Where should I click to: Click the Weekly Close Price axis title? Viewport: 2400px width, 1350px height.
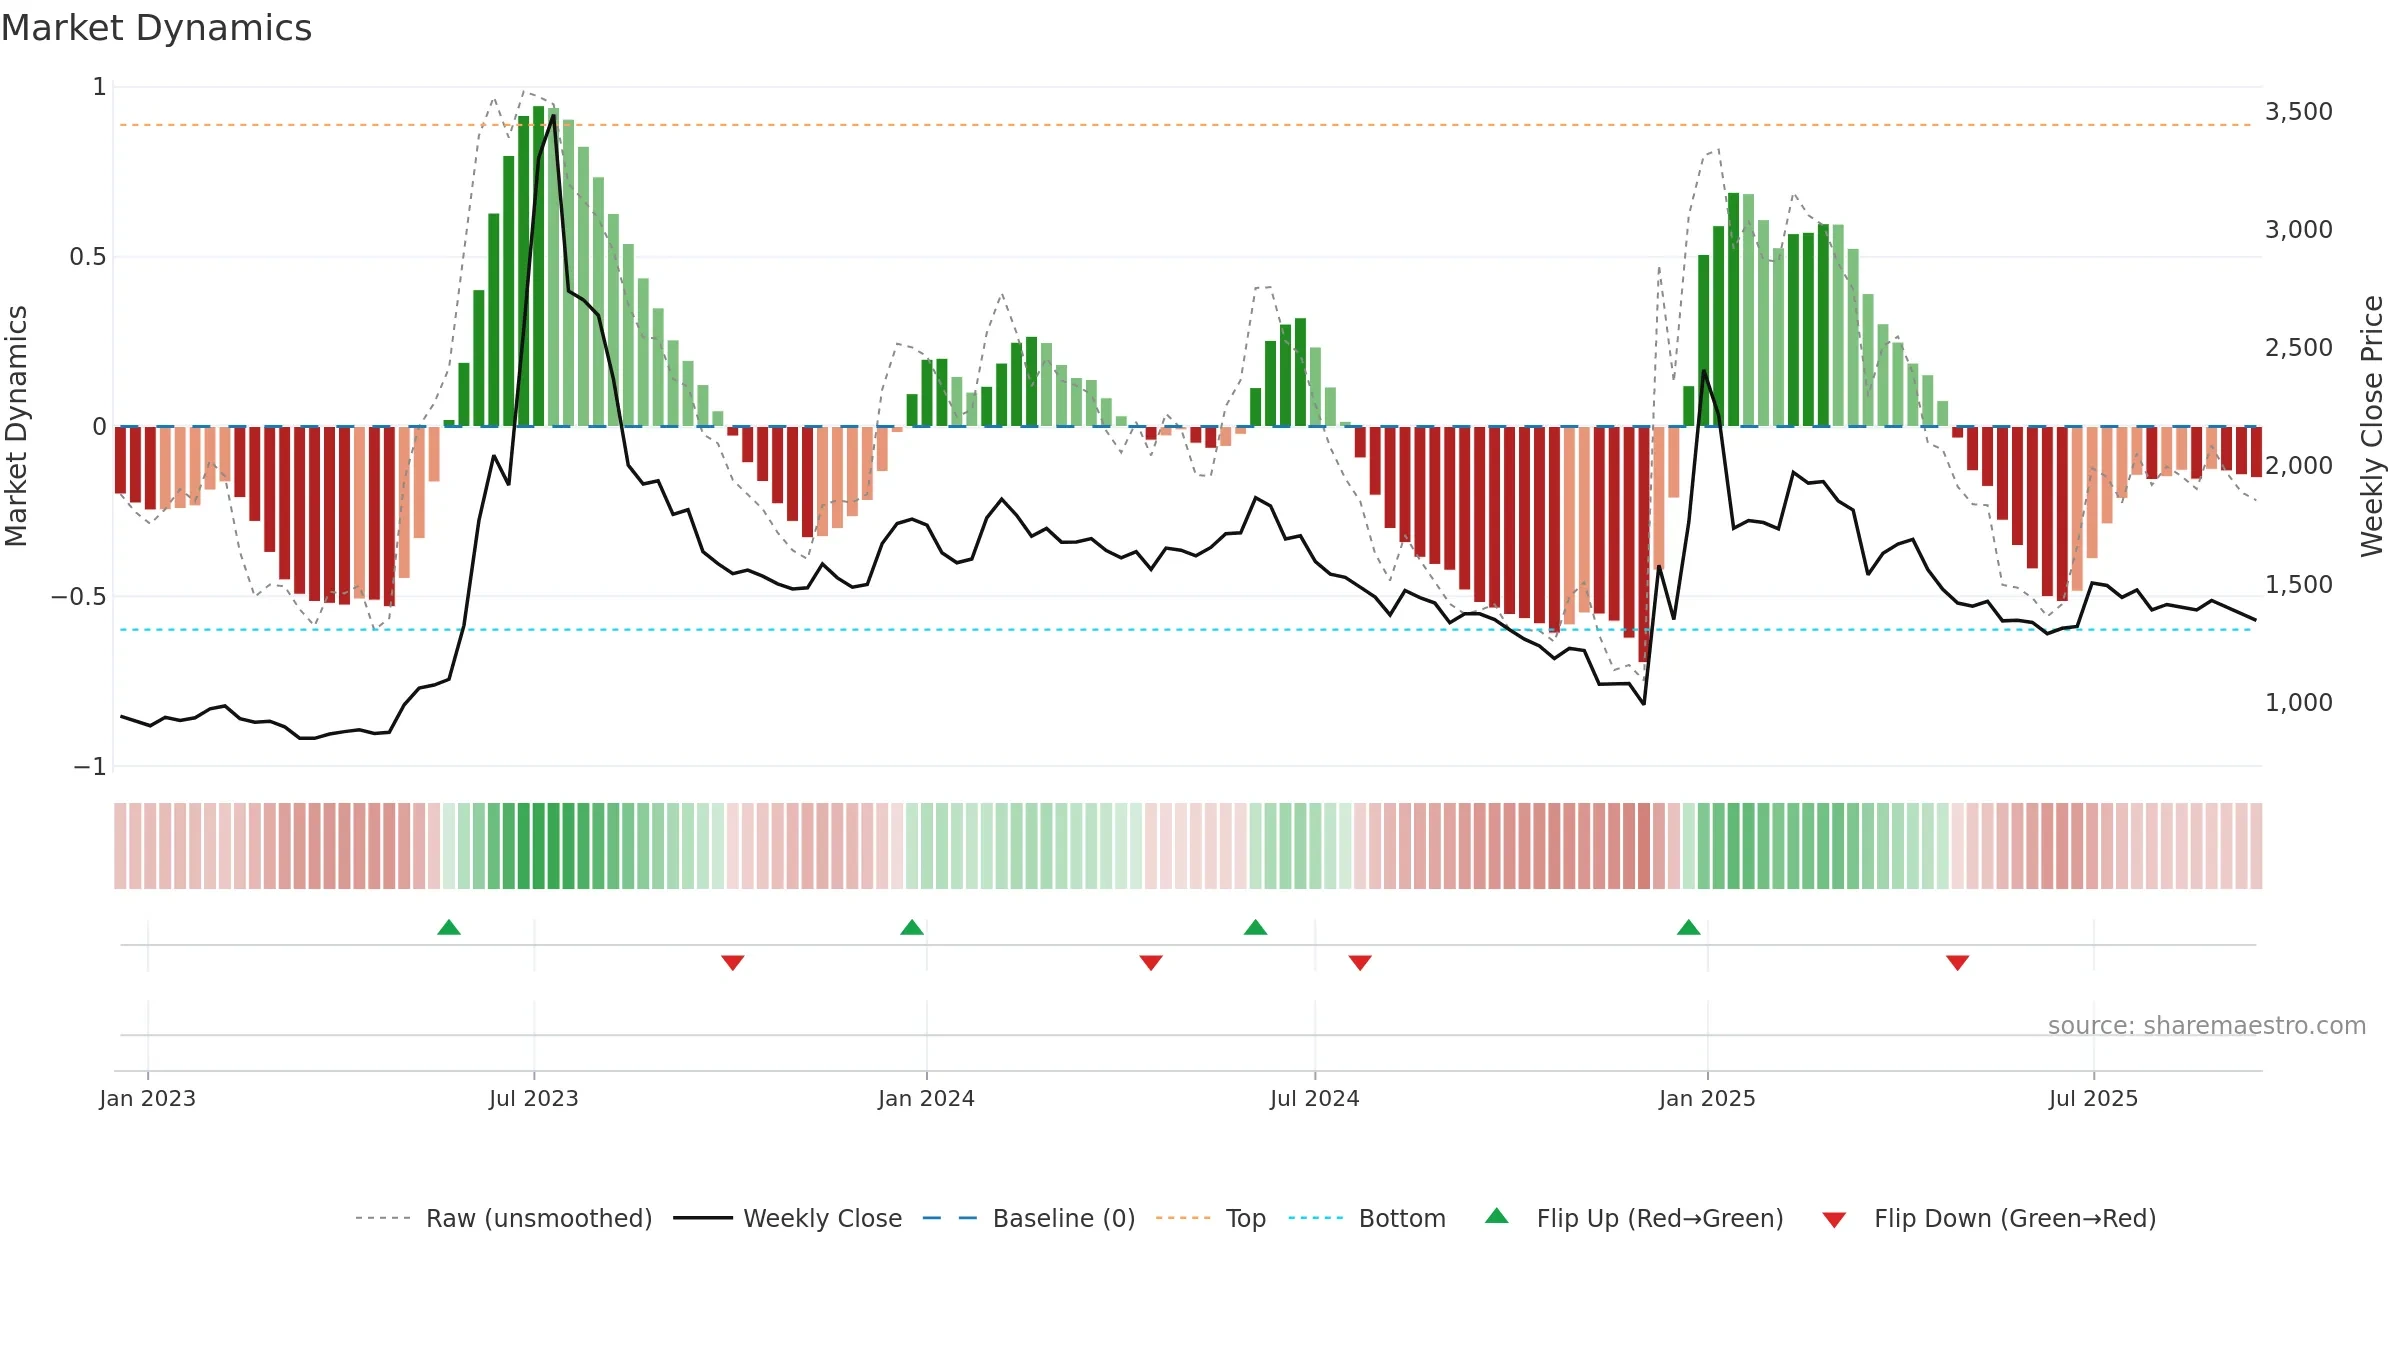(2372, 426)
